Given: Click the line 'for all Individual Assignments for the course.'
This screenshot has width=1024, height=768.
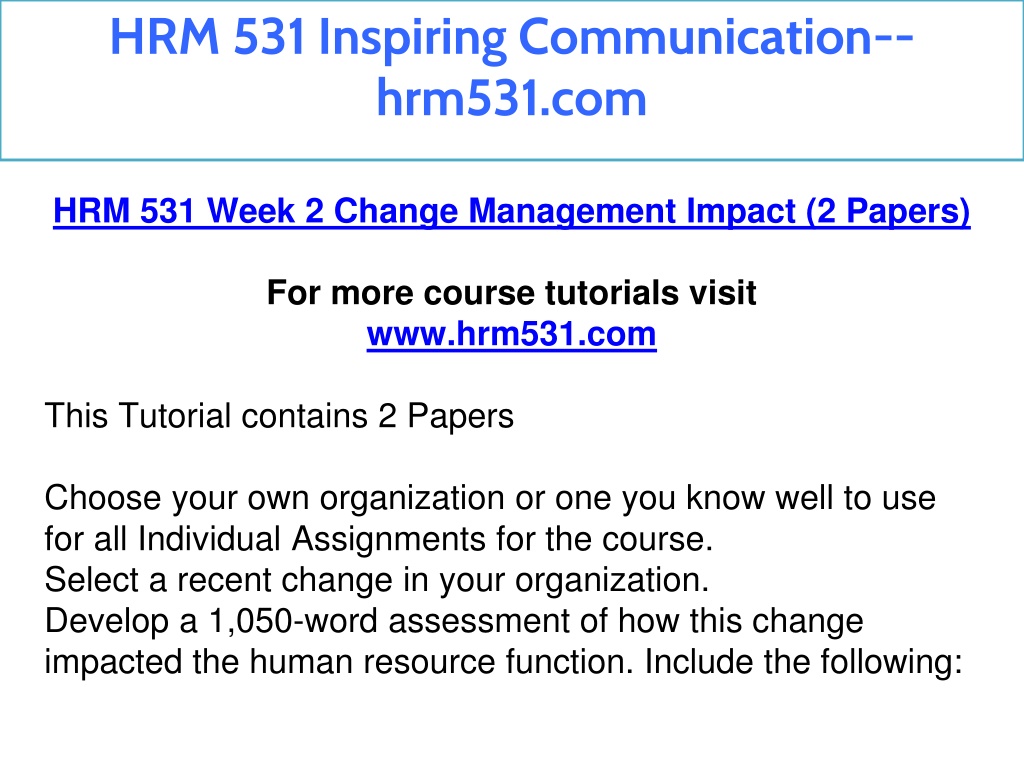Looking at the screenshot, I should click(x=379, y=539).
